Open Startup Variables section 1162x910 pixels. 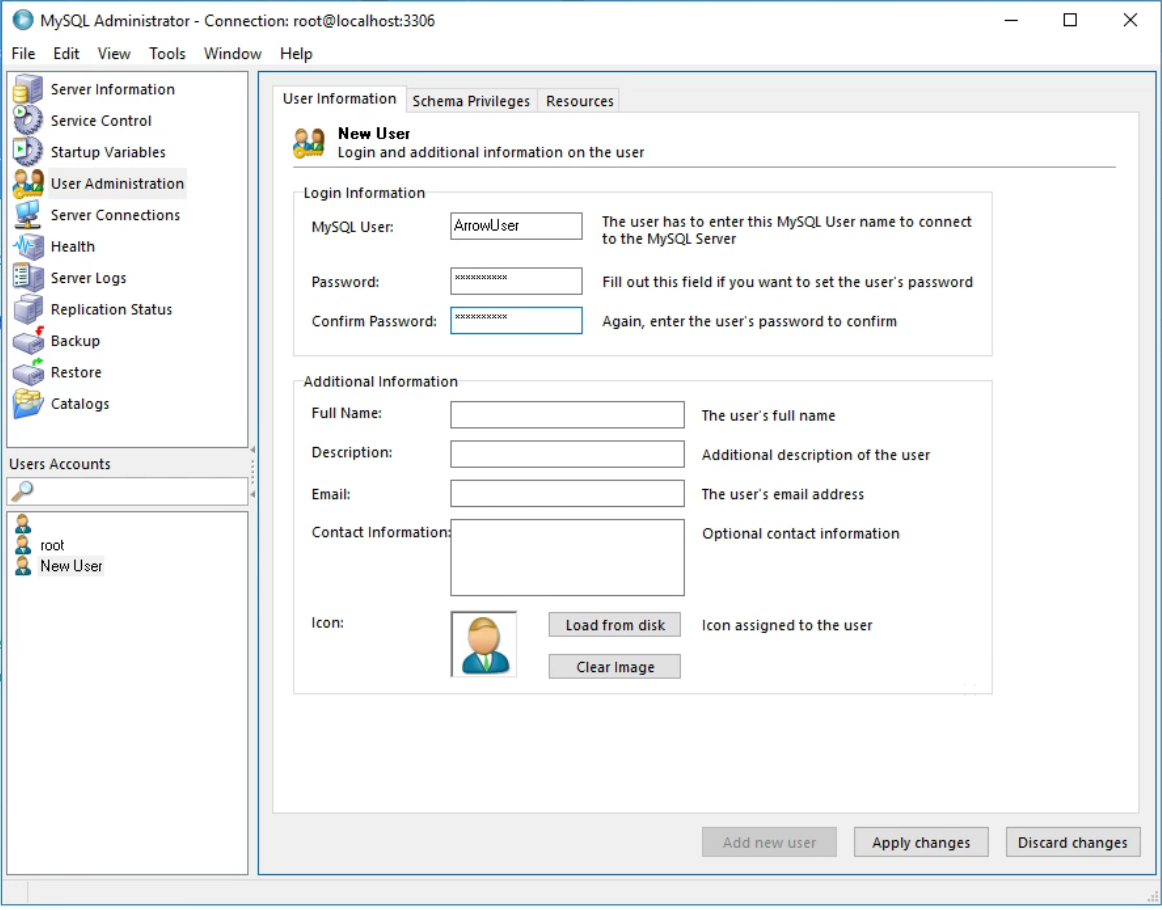[108, 152]
